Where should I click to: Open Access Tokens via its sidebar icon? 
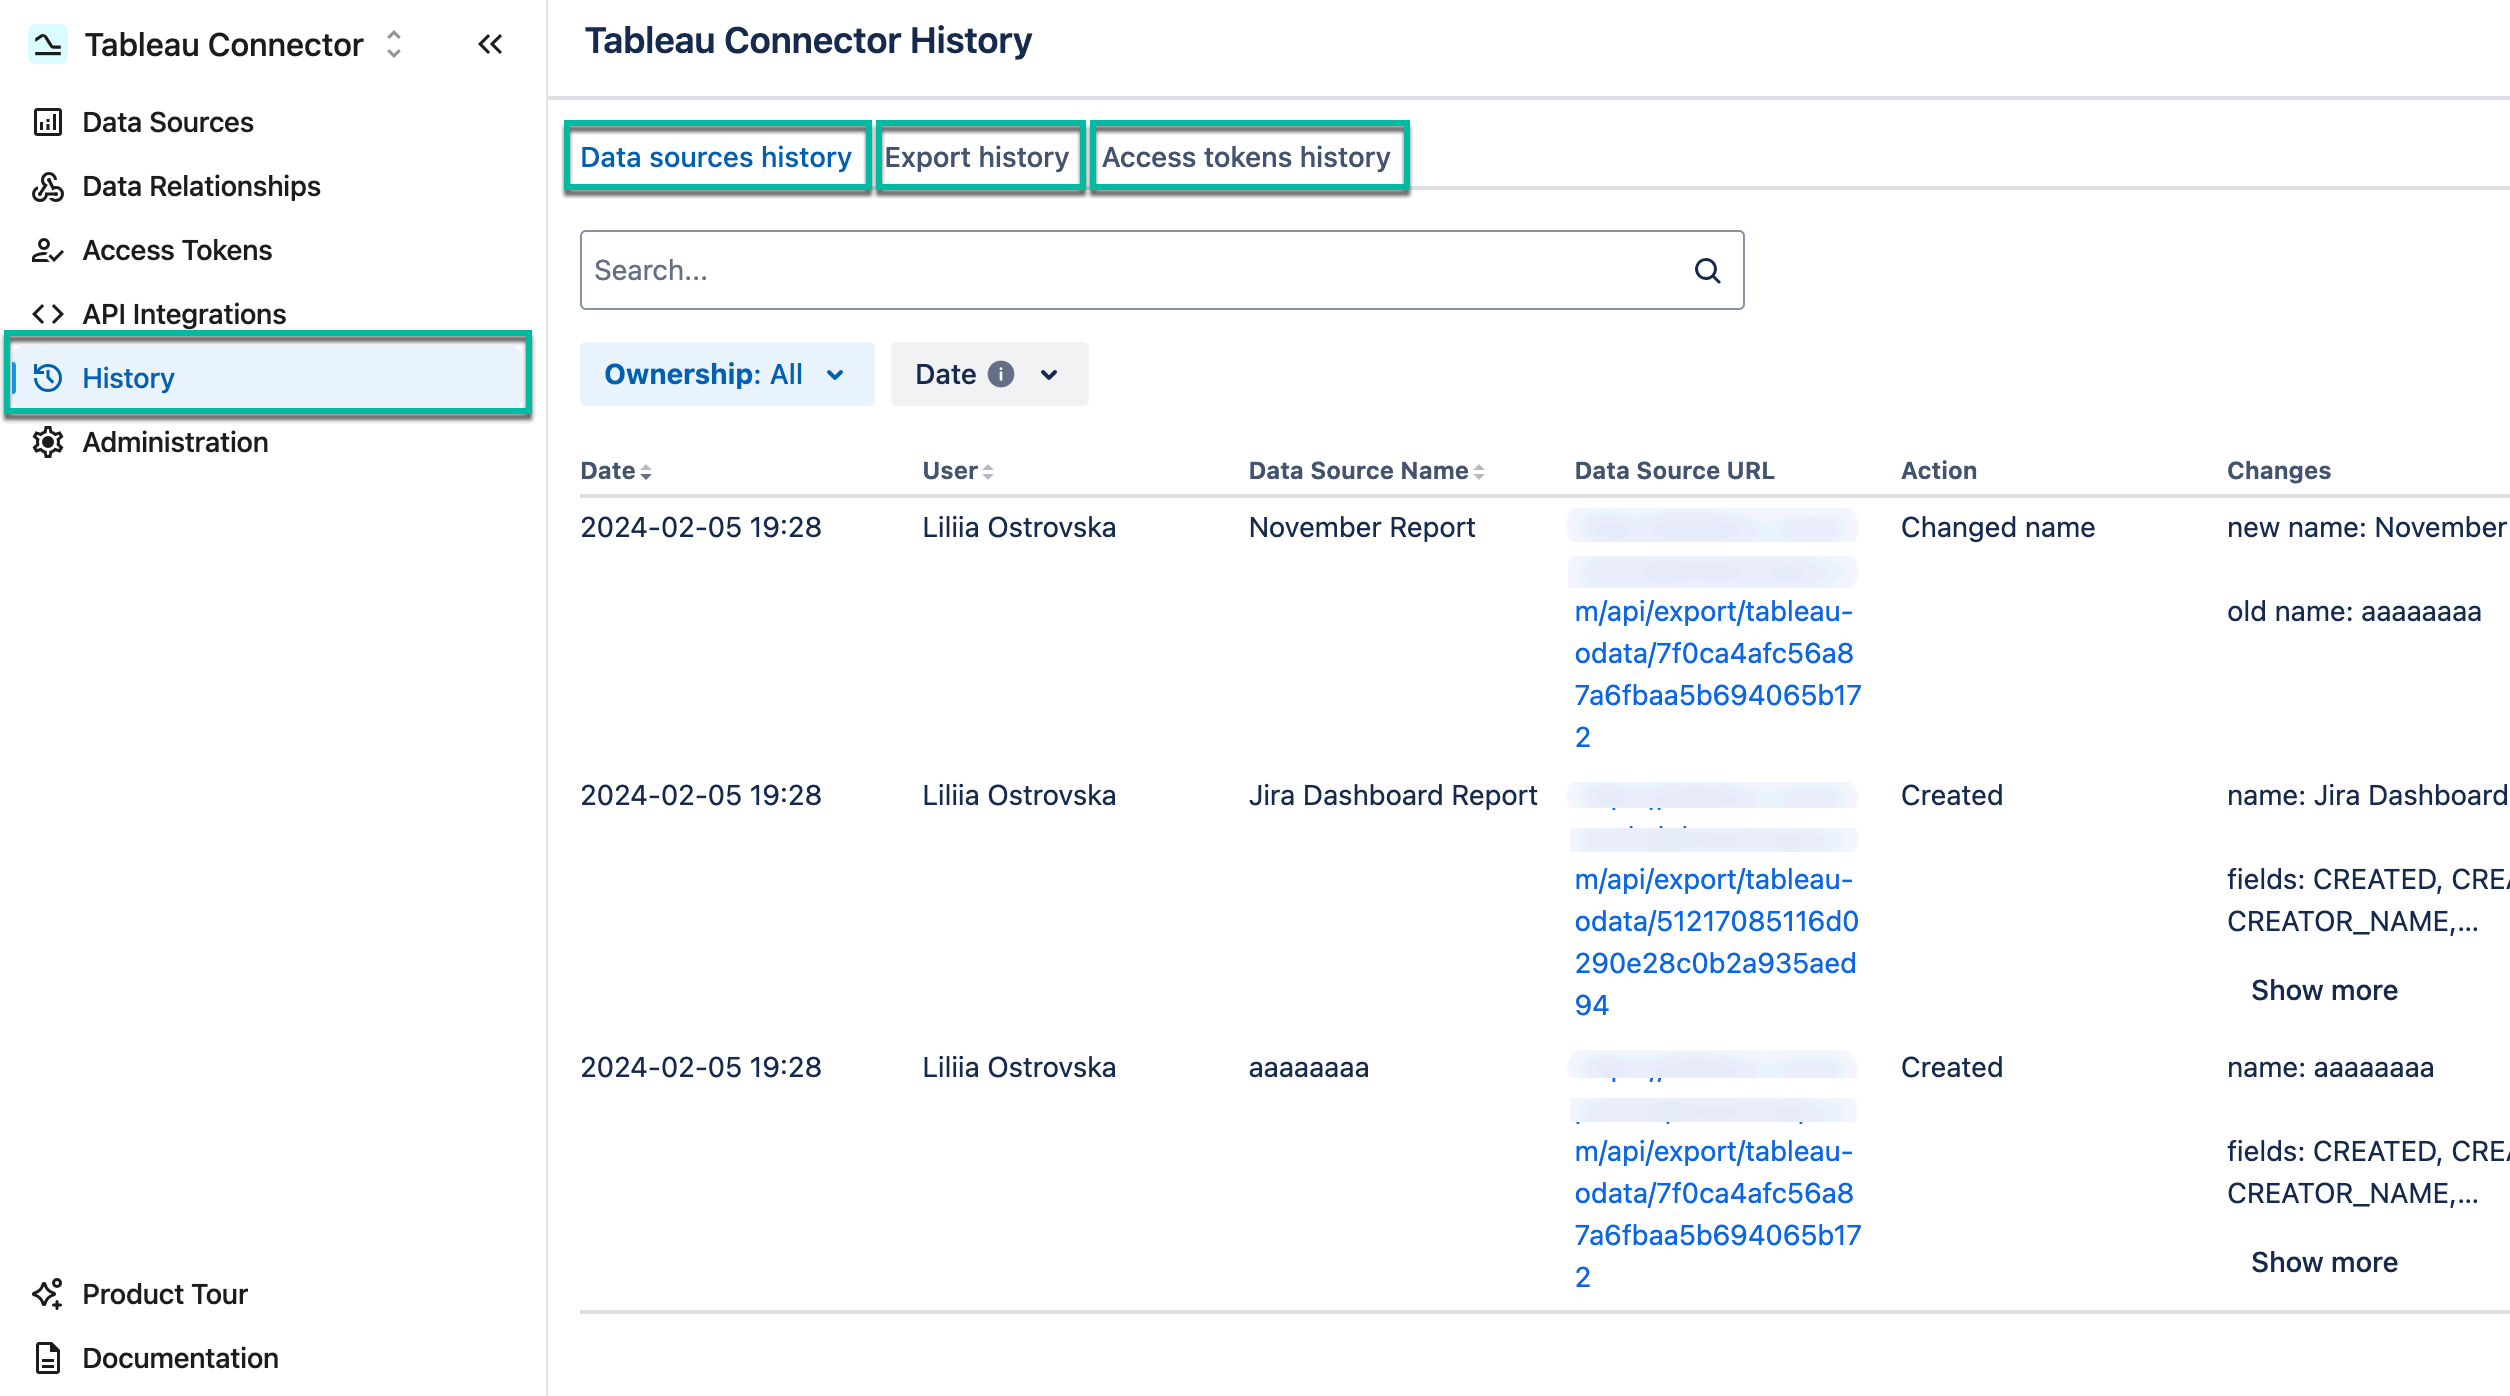[x=48, y=250]
